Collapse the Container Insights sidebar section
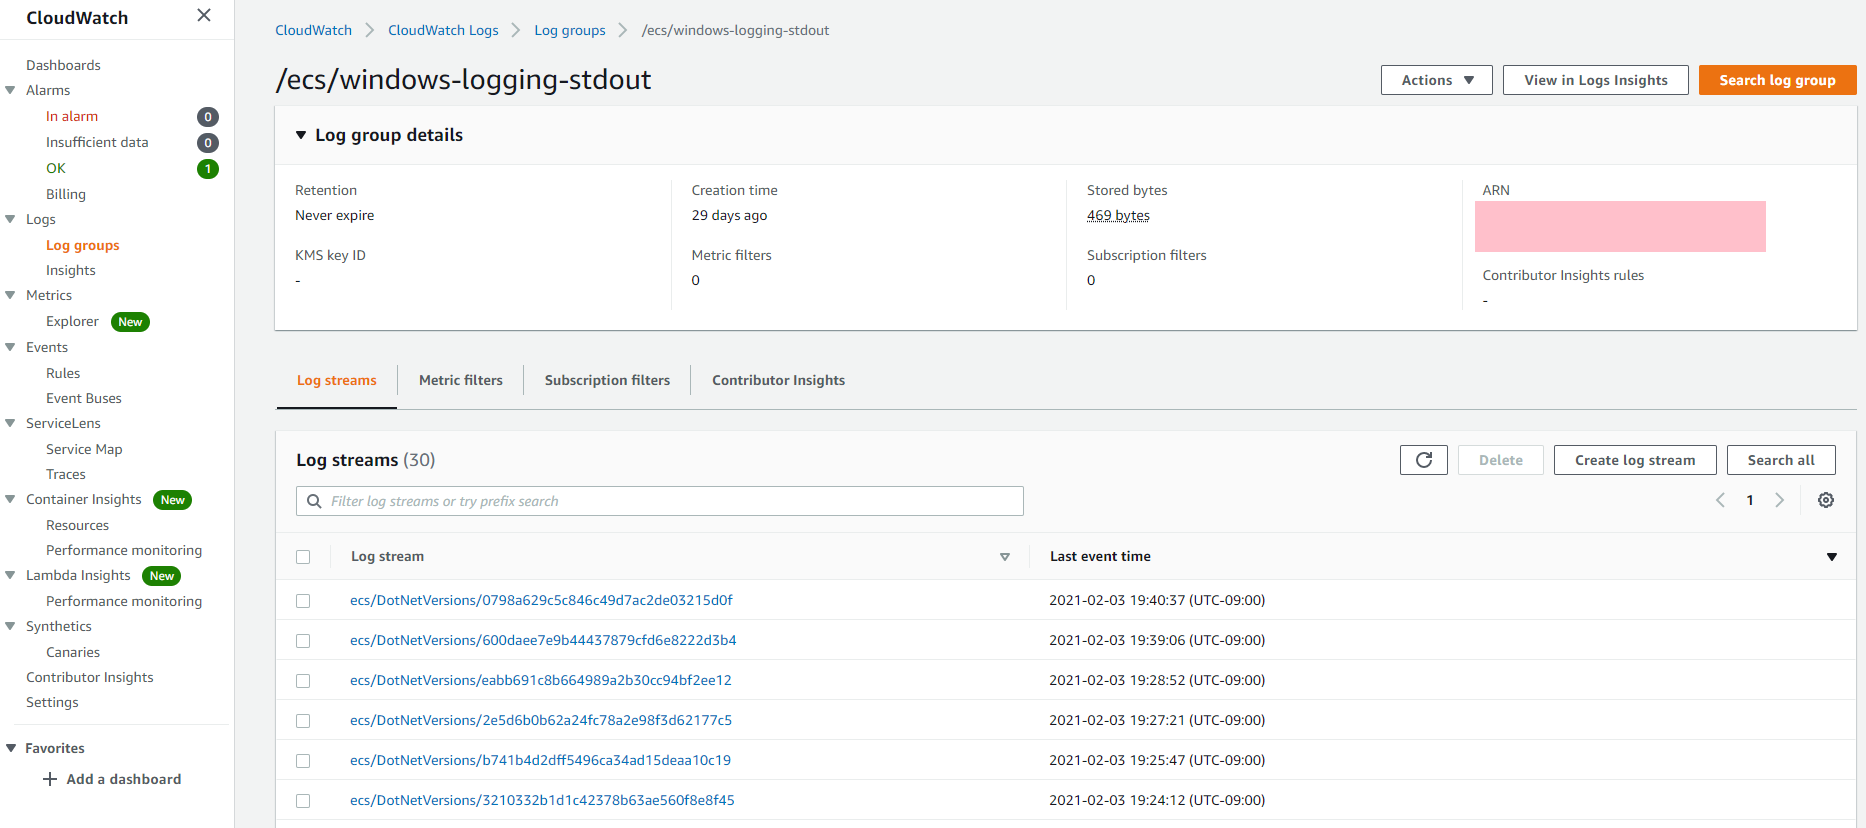 pos(10,499)
